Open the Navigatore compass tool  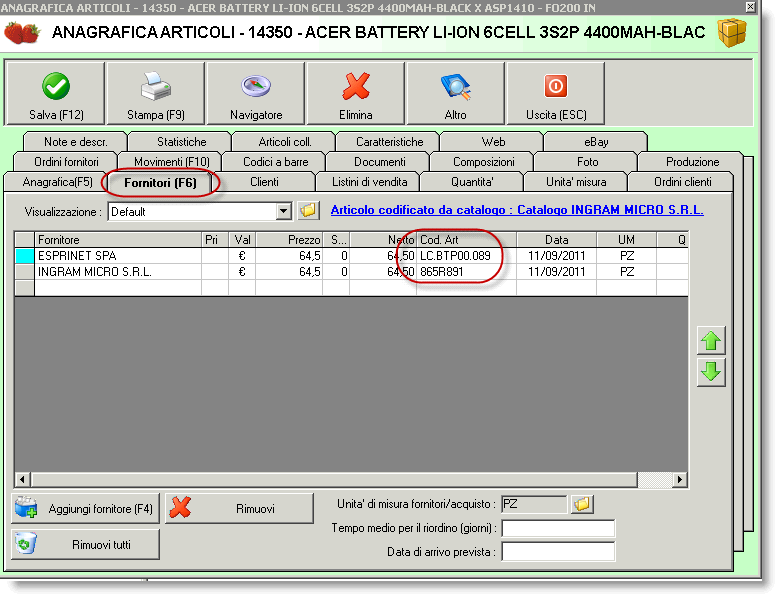pos(256,94)
